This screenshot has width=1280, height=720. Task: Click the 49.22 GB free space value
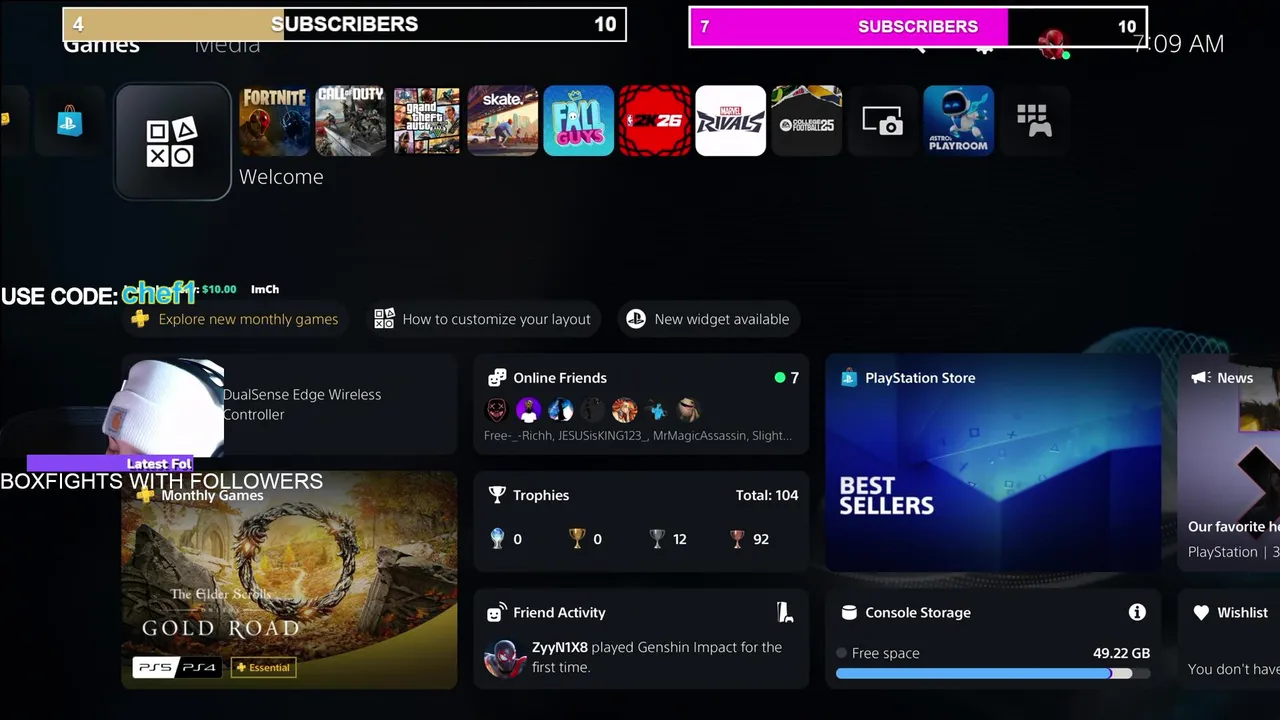click(x=1121, y=653)
